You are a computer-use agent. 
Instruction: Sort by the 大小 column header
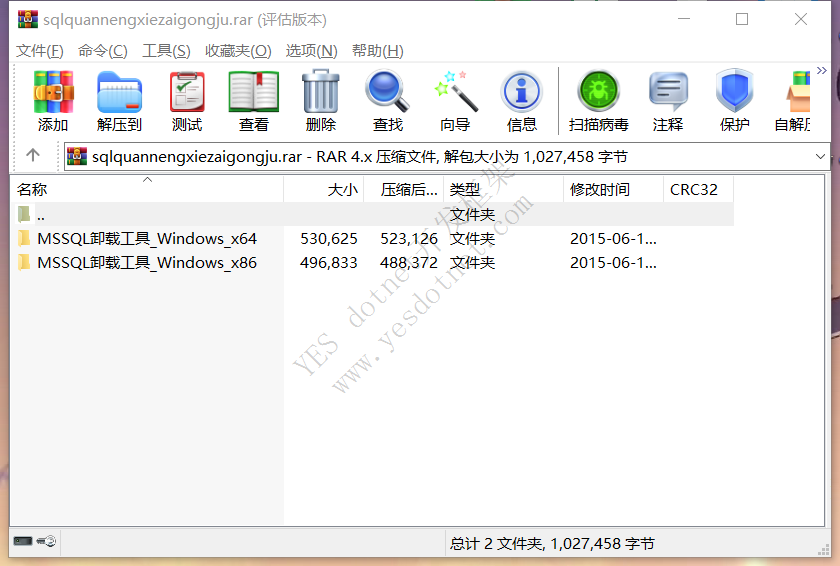tap(324, 190)
